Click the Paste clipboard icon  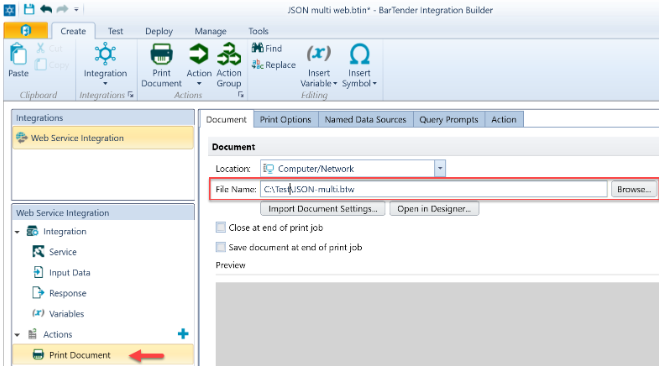click(x=18, y=55)
